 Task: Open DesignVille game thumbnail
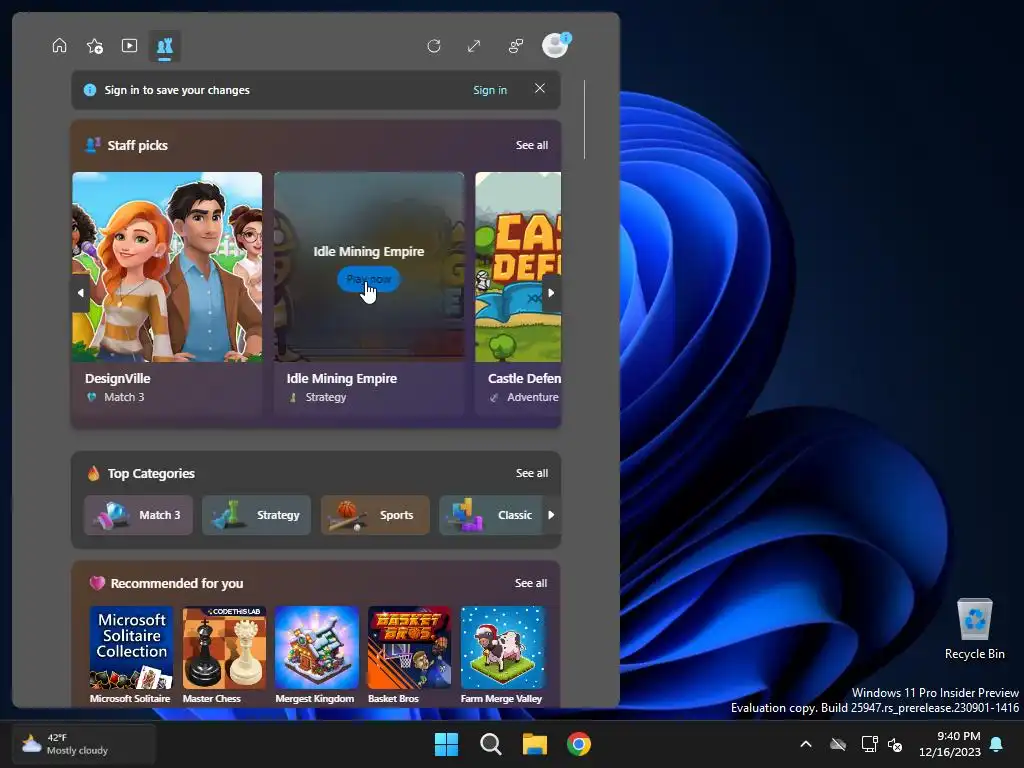pyautogui.click(x=167, y=266)
